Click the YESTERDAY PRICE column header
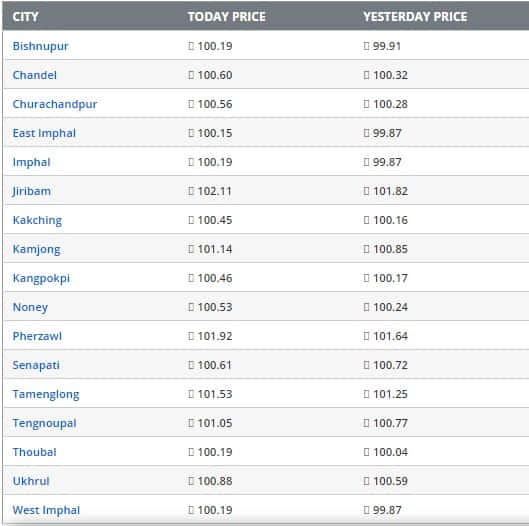Screen dimensions: 529x526 coord(415,17)
